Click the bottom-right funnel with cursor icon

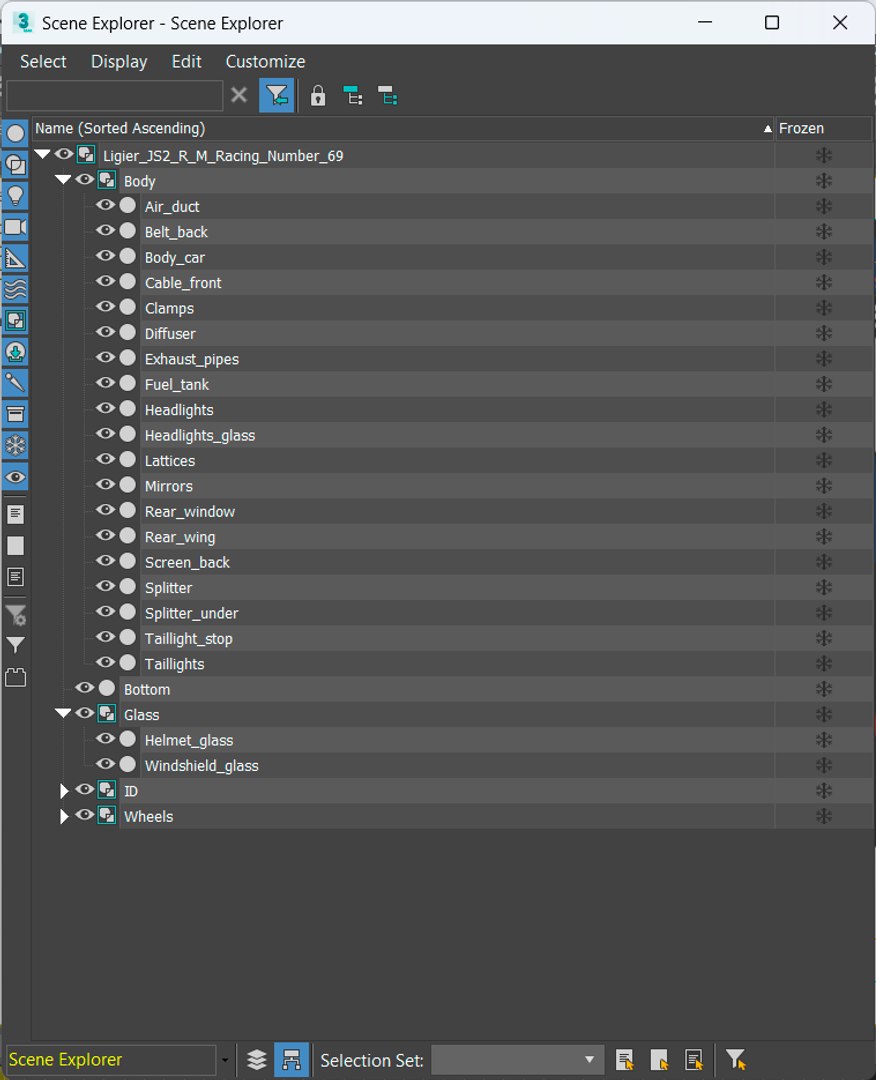coord(736,1059)
